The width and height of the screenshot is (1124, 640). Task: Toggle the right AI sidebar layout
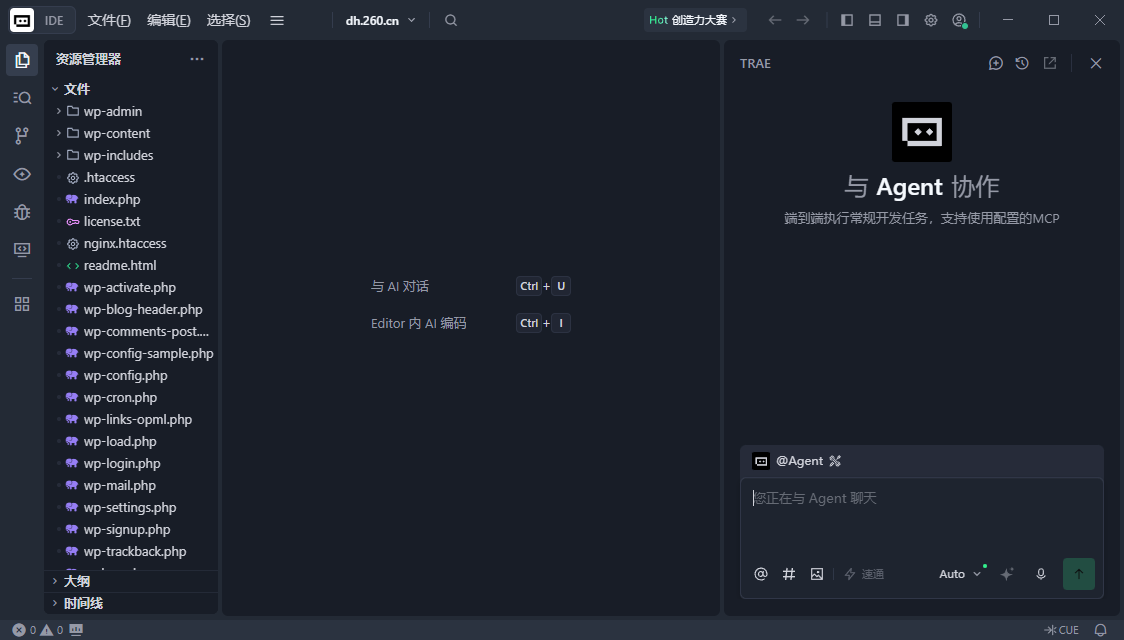(902, 20)
